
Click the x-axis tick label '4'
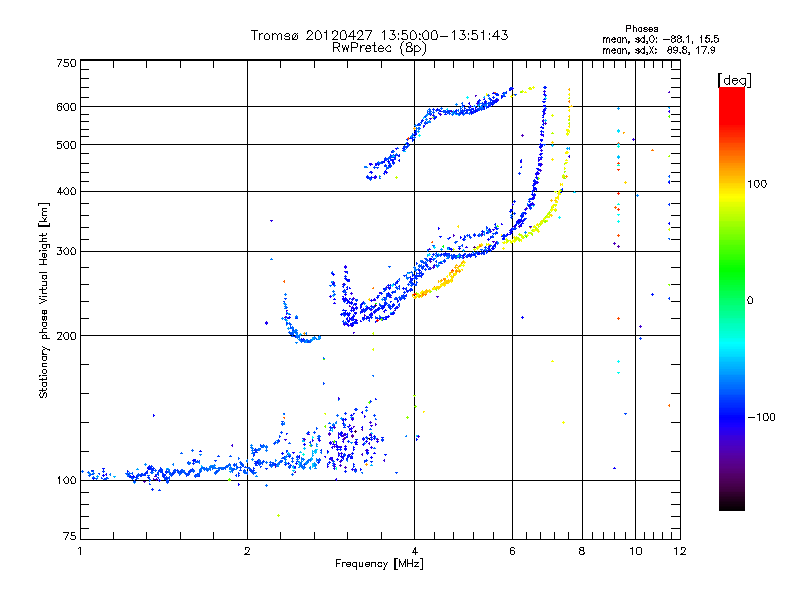coord(414,551)
